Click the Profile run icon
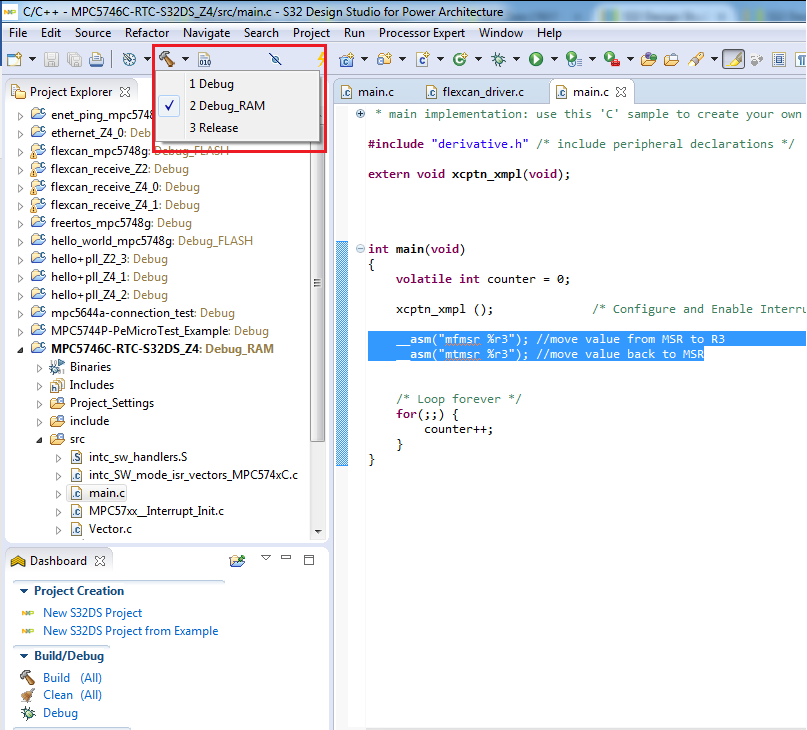 (573, 59)
